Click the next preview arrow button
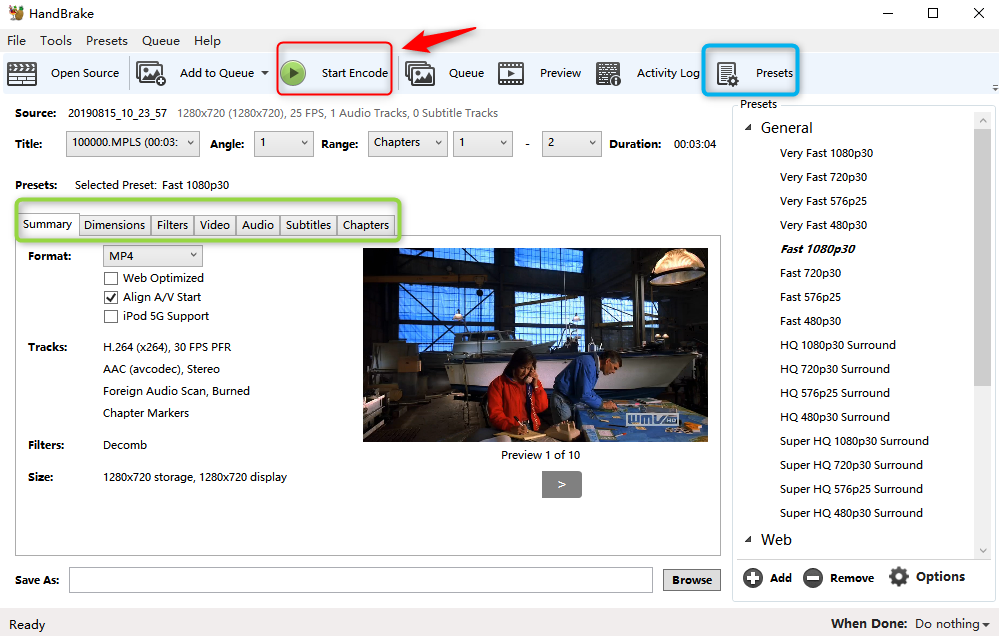999x636 pixels. pos(561,484)
